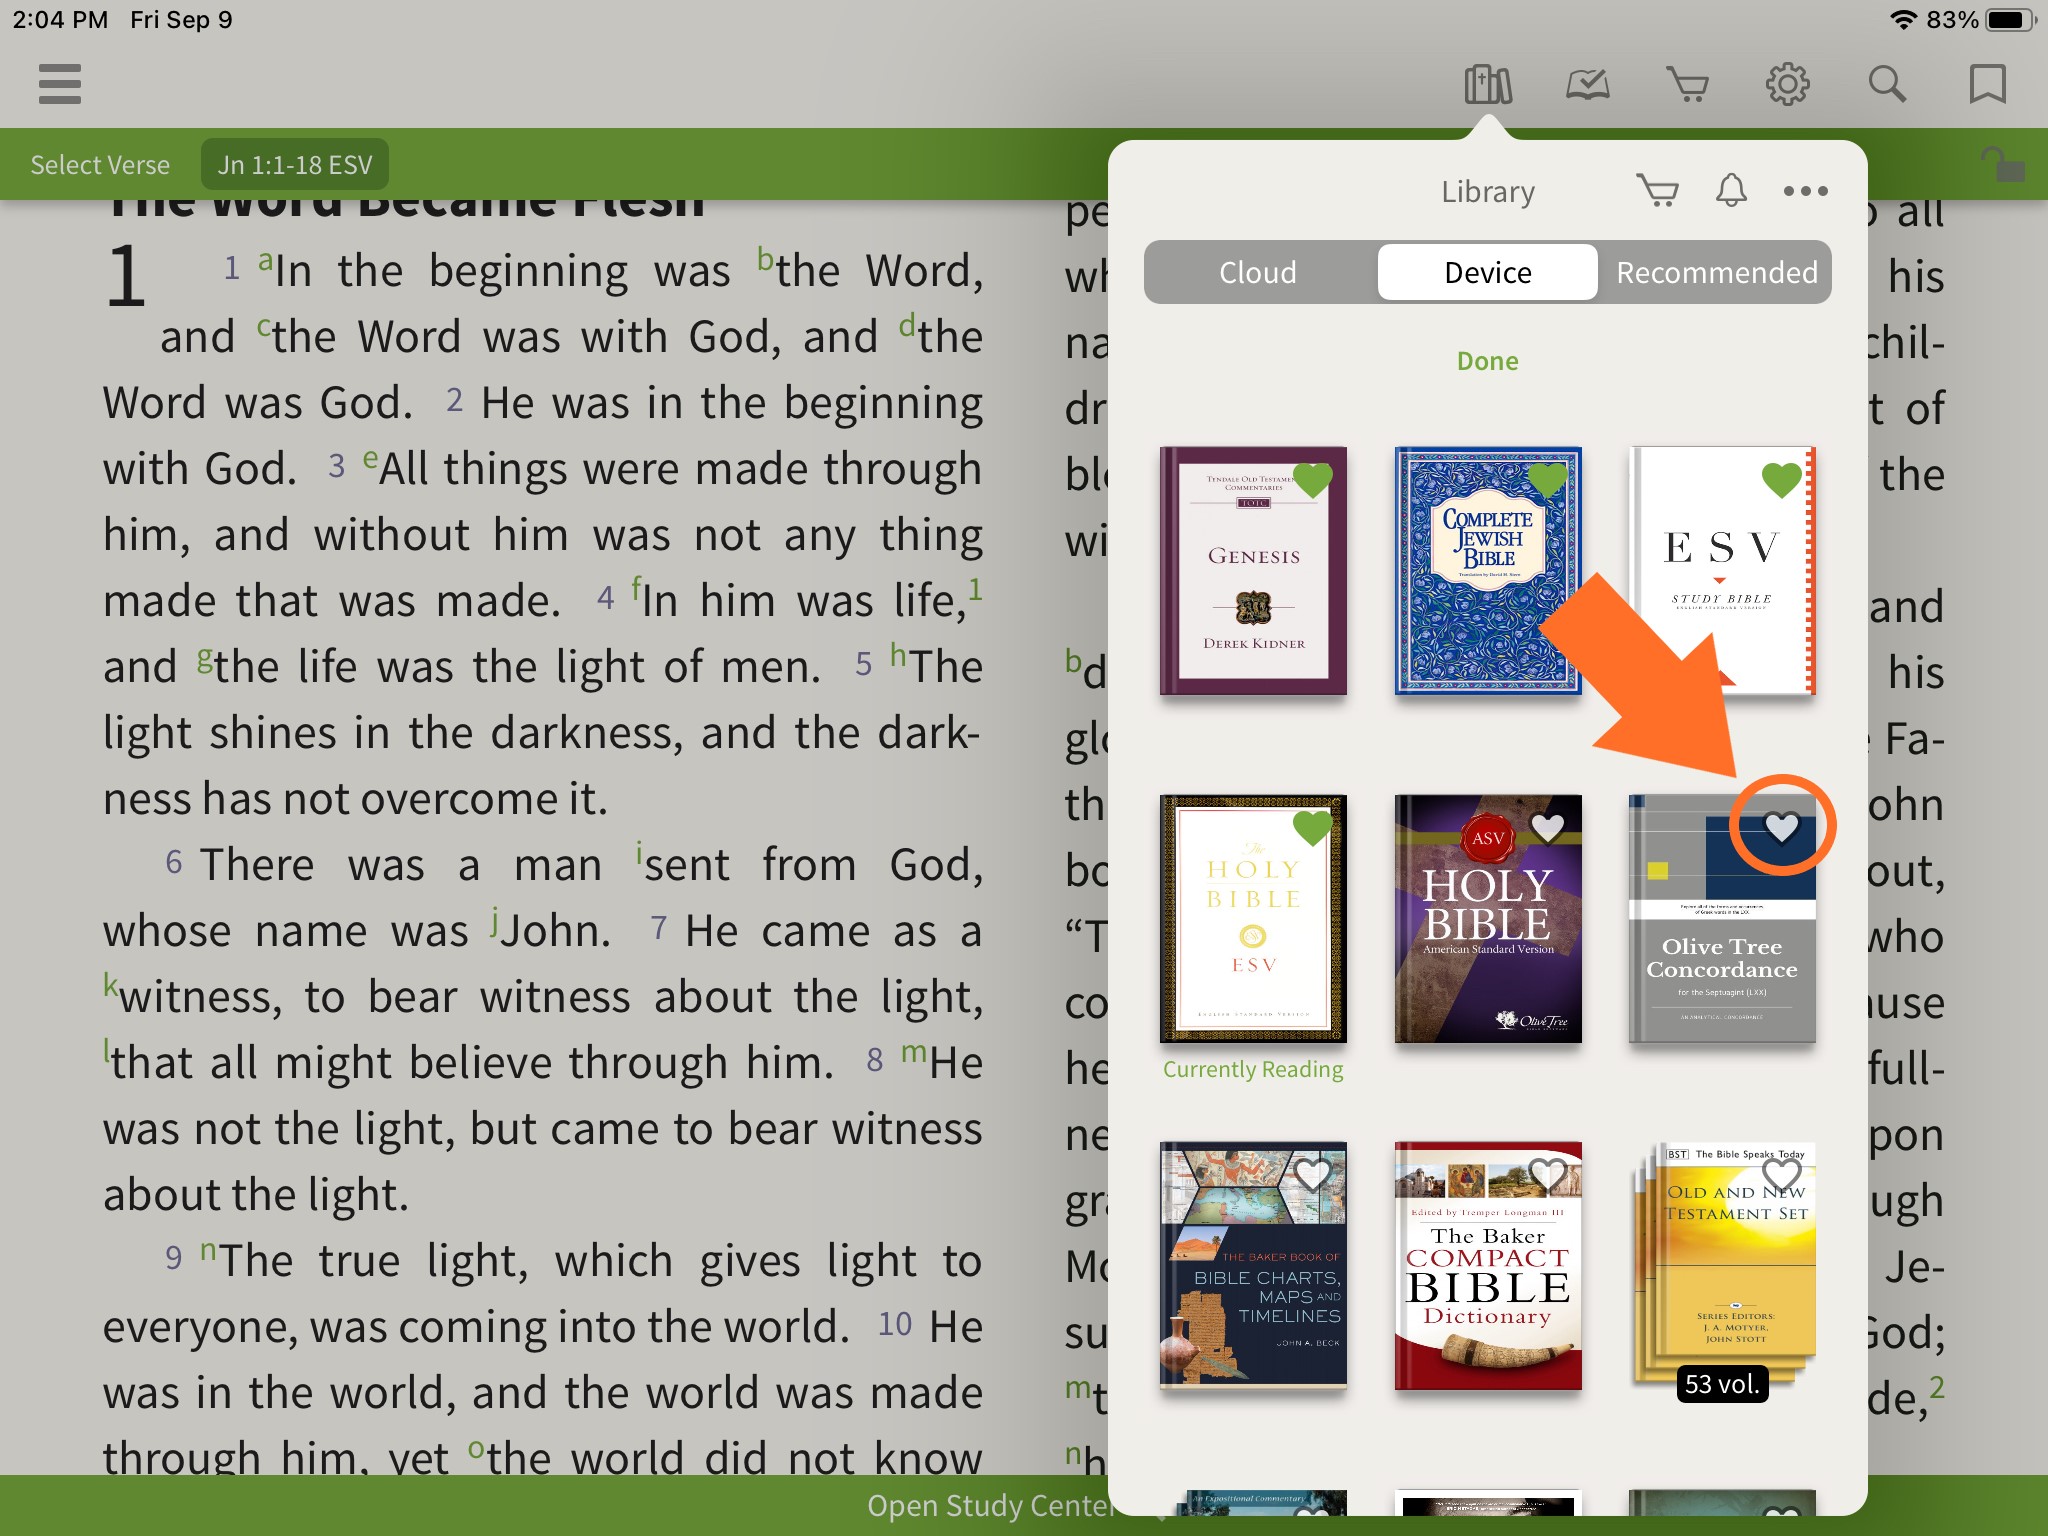Image resolution: width=2048 pixels, height=1536 pixels.
Task: Open the hamburger main menu
Action: [60, 84]
